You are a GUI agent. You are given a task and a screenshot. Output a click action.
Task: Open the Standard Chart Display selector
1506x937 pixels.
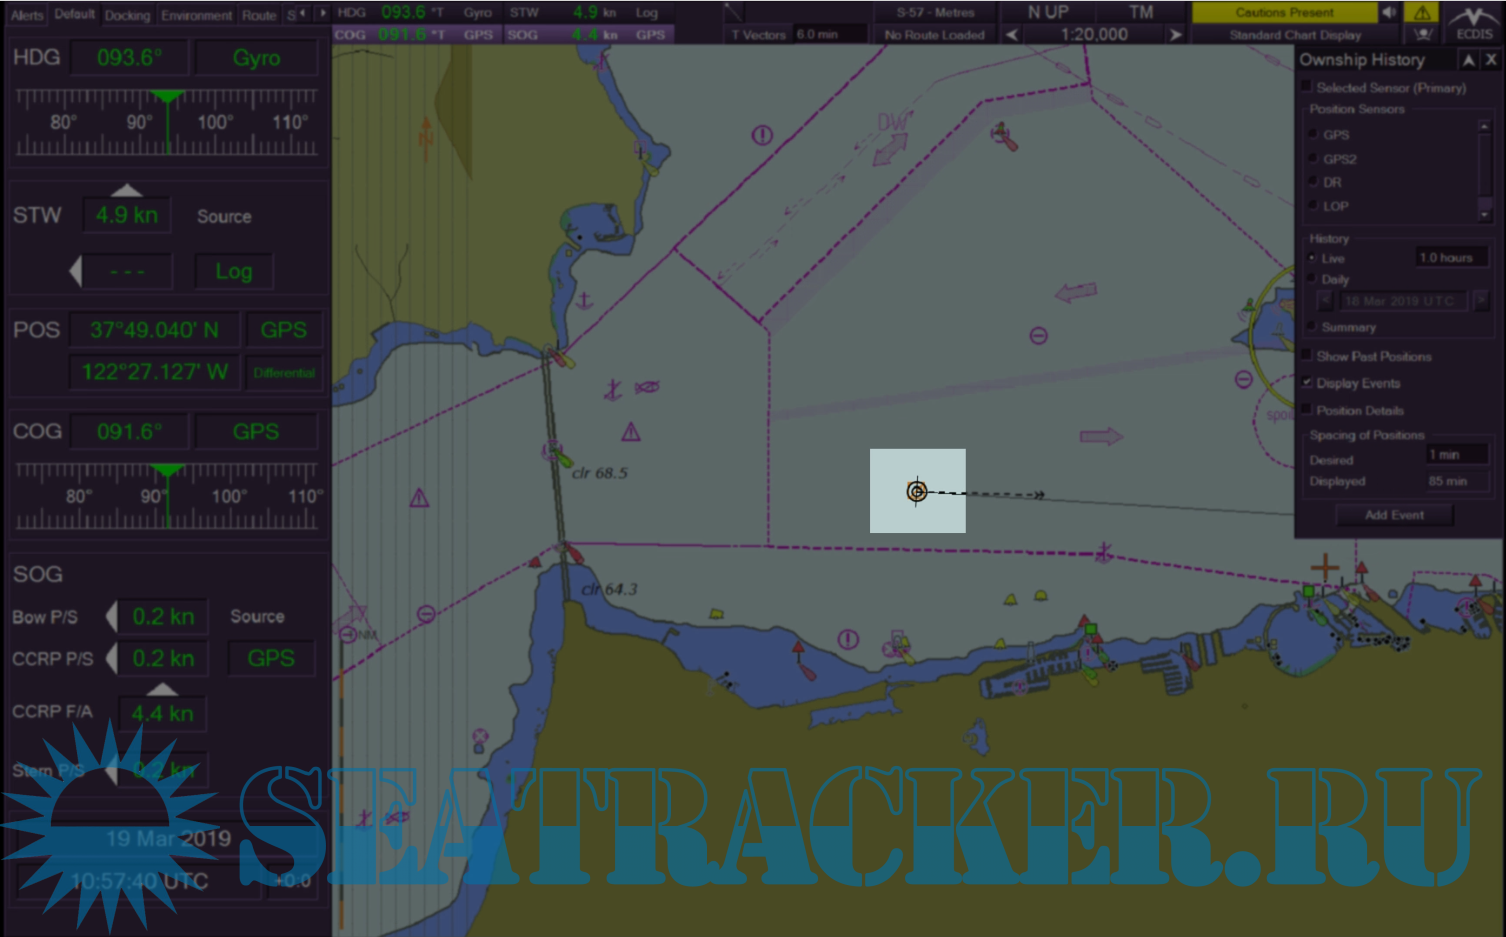1294,35
